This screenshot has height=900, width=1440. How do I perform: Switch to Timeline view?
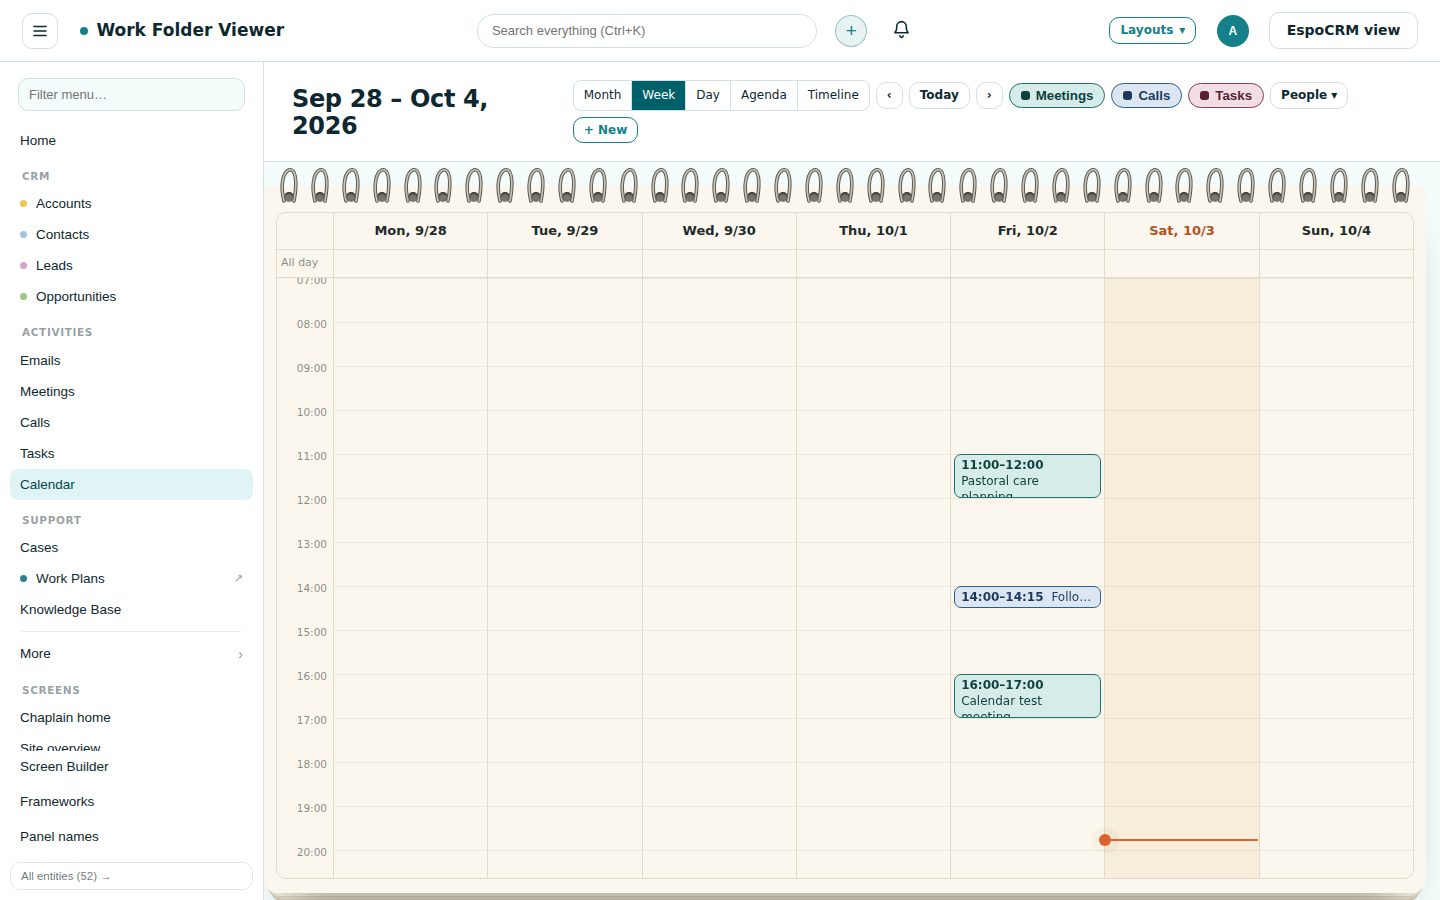click(833, 95)
